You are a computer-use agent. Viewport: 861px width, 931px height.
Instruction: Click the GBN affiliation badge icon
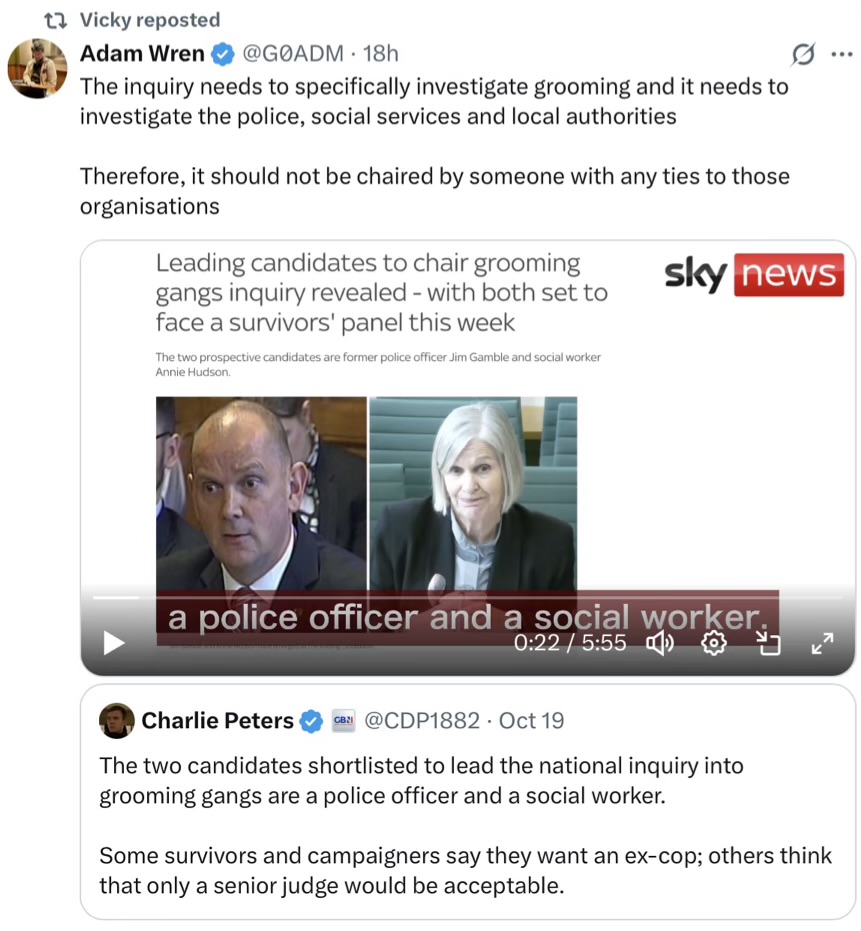tap(343, 720)
